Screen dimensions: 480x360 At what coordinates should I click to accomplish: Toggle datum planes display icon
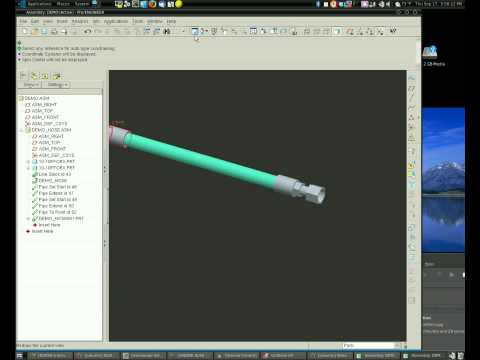pos(350,31)
